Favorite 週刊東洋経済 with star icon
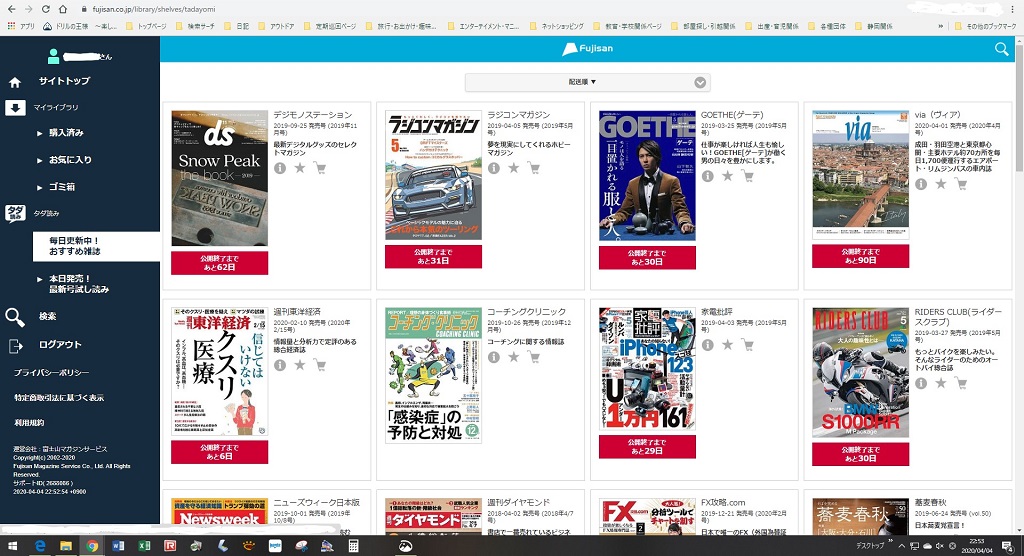 pos(300,365)
